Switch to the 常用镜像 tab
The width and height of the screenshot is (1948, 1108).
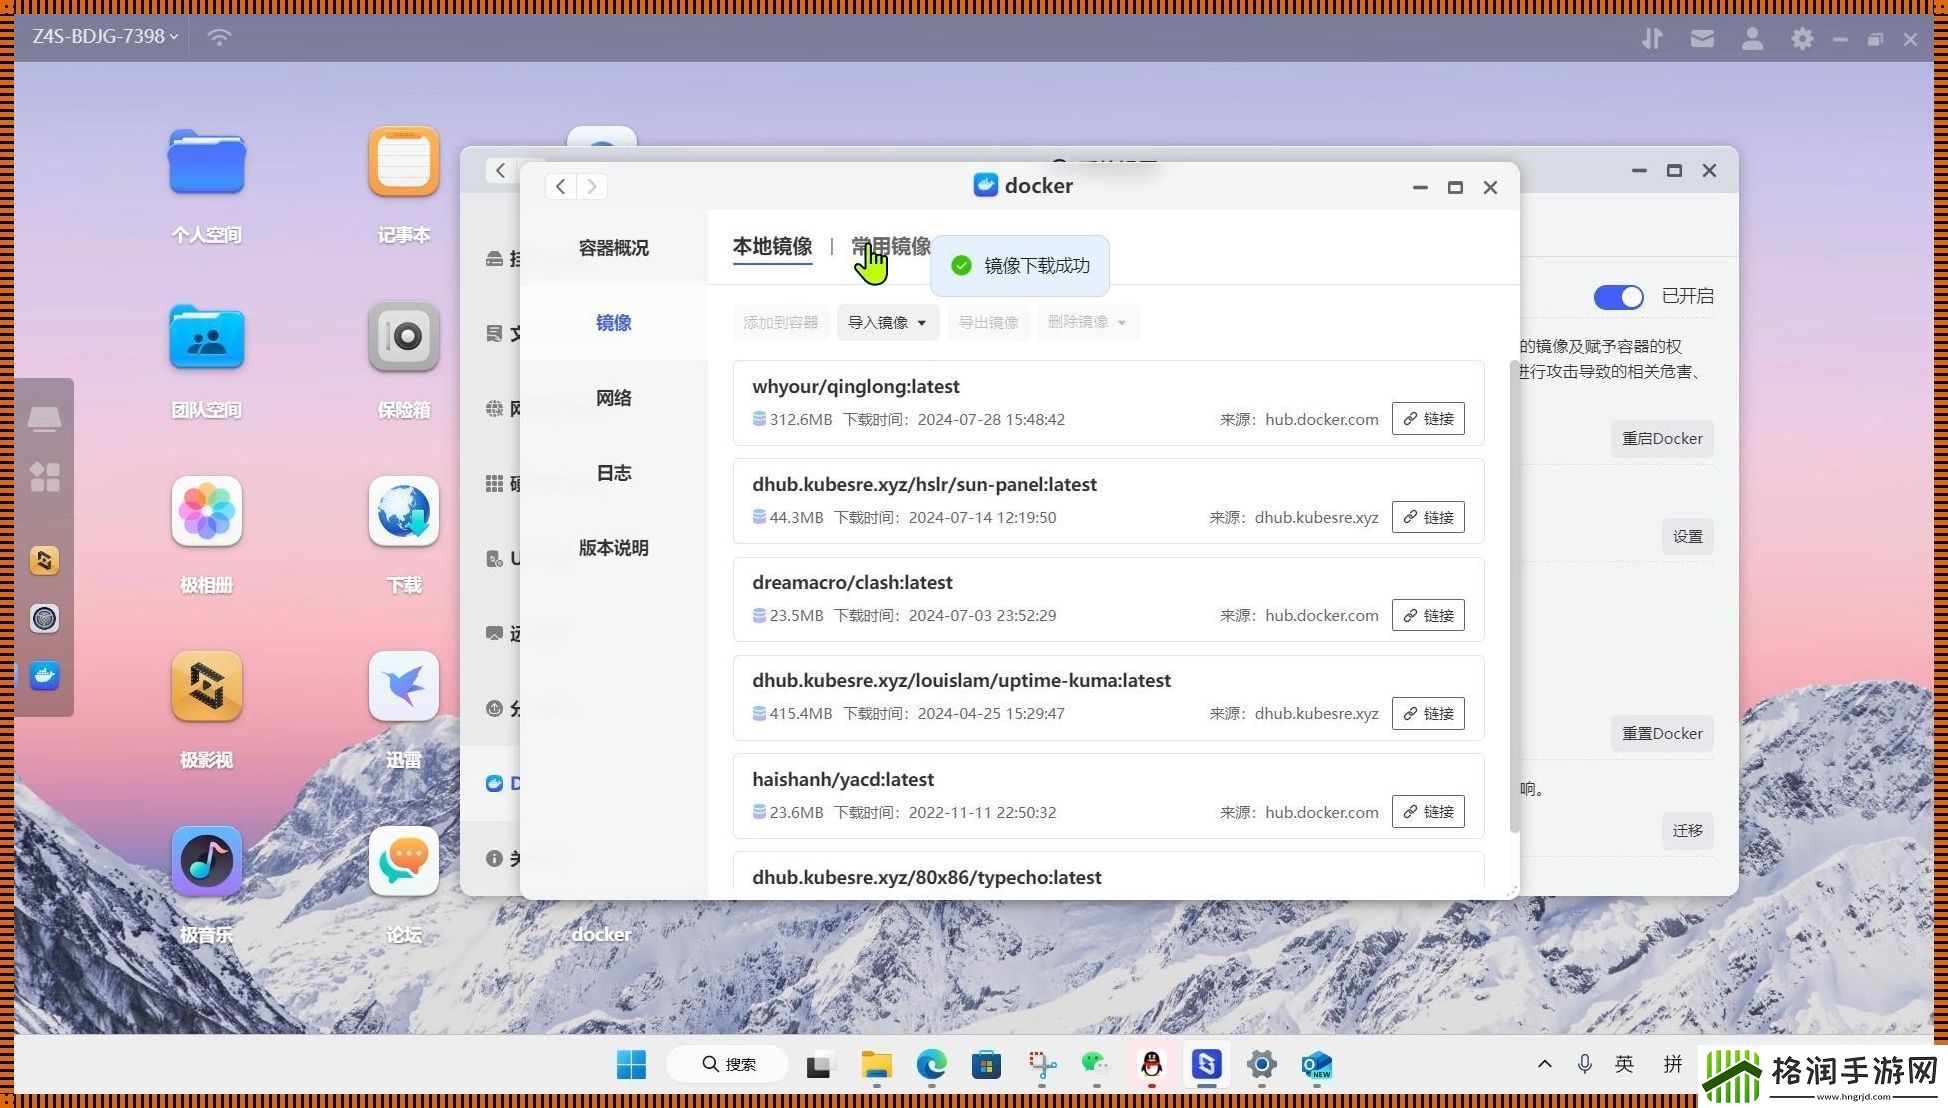tap(891, 246)
